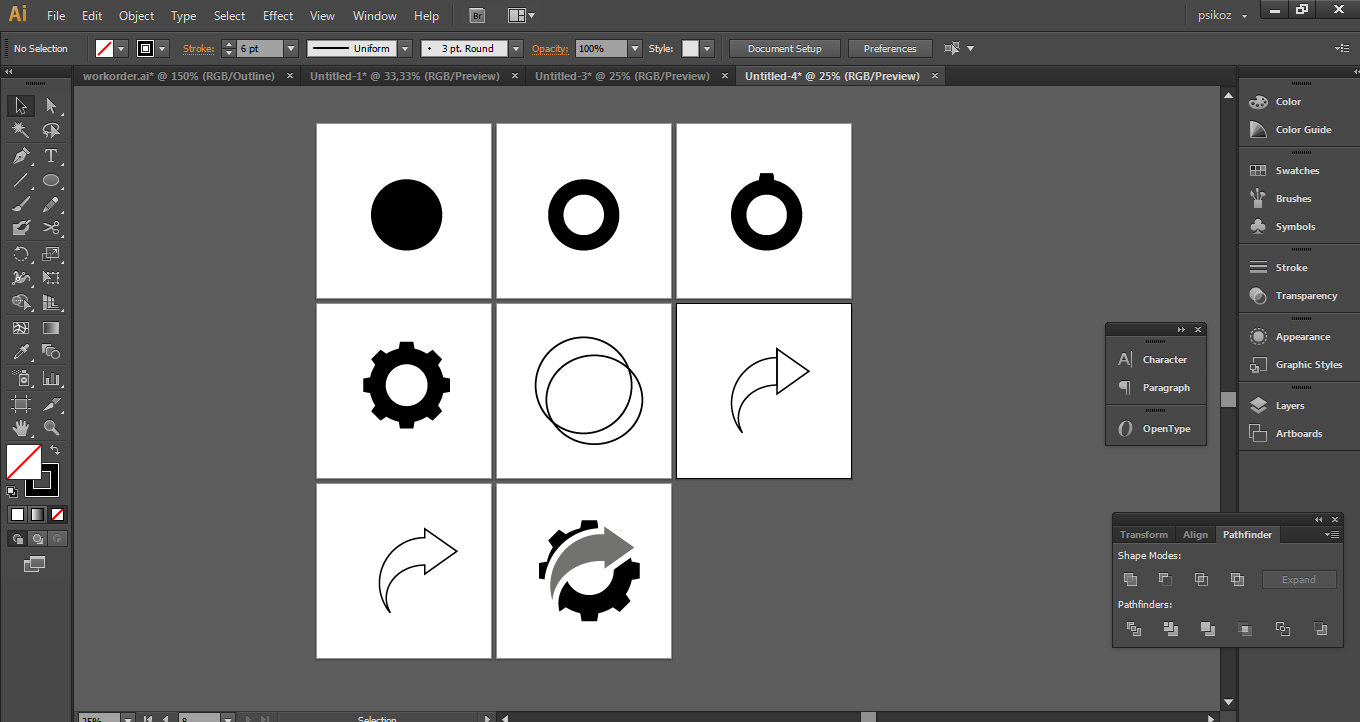
Task: Select the Pen tool
Action: point(21,156)
